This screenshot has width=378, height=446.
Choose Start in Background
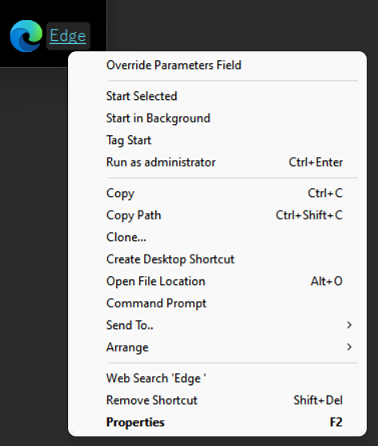click(217, 118)
